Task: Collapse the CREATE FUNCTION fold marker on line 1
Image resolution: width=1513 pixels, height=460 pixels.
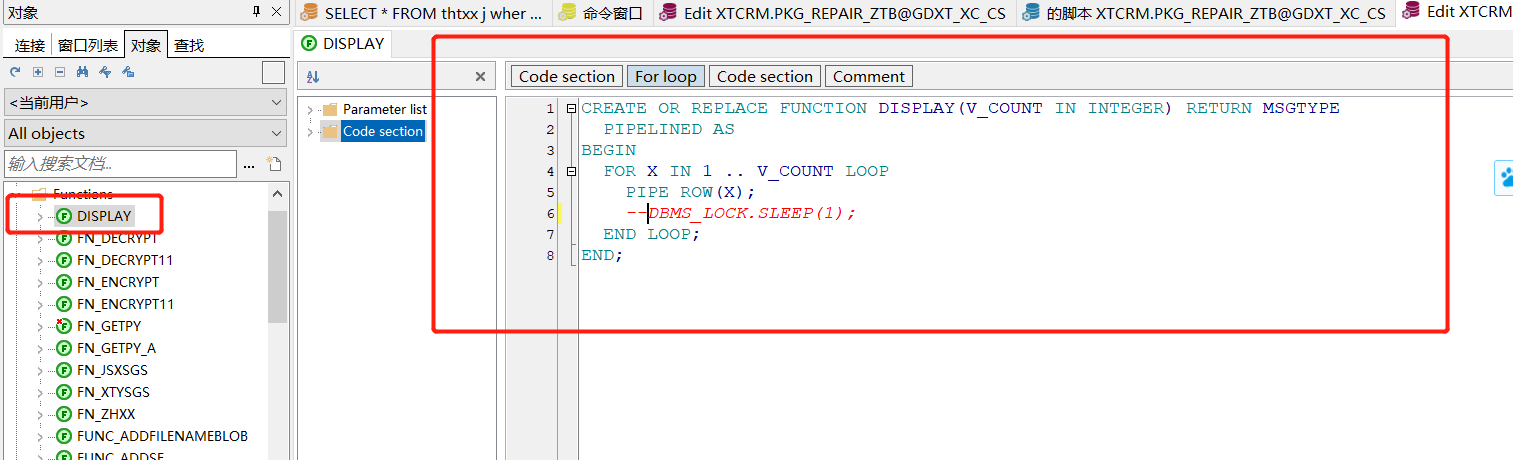Action: [571, 108]
